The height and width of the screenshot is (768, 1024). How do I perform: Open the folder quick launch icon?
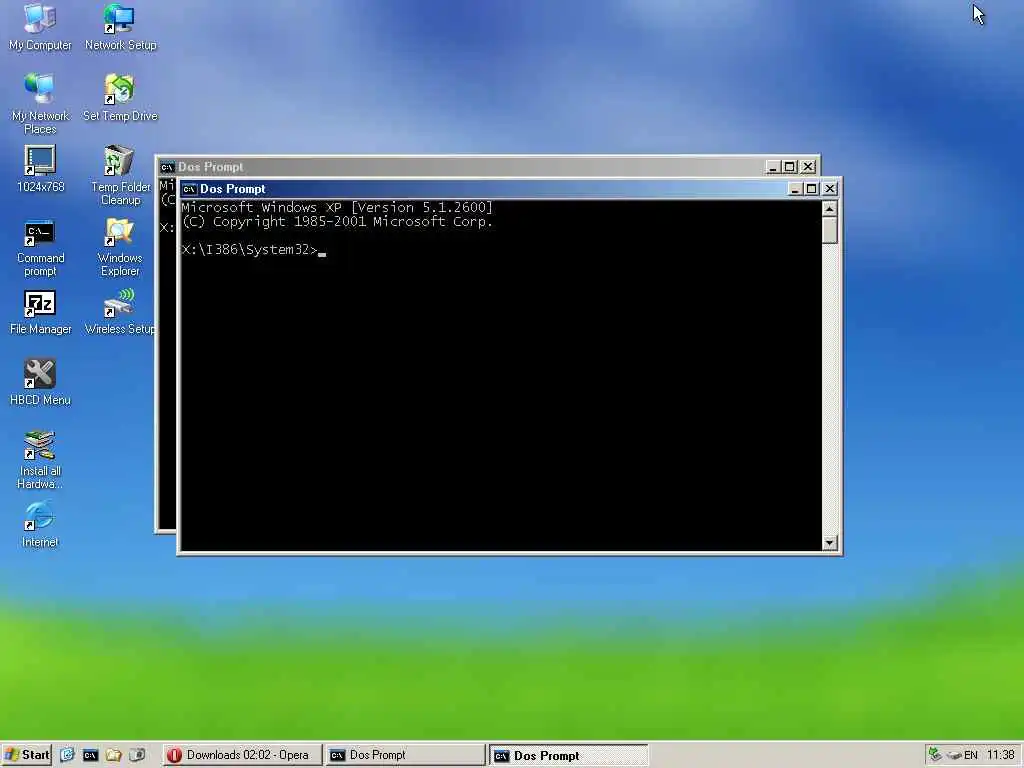coord(114,755)
